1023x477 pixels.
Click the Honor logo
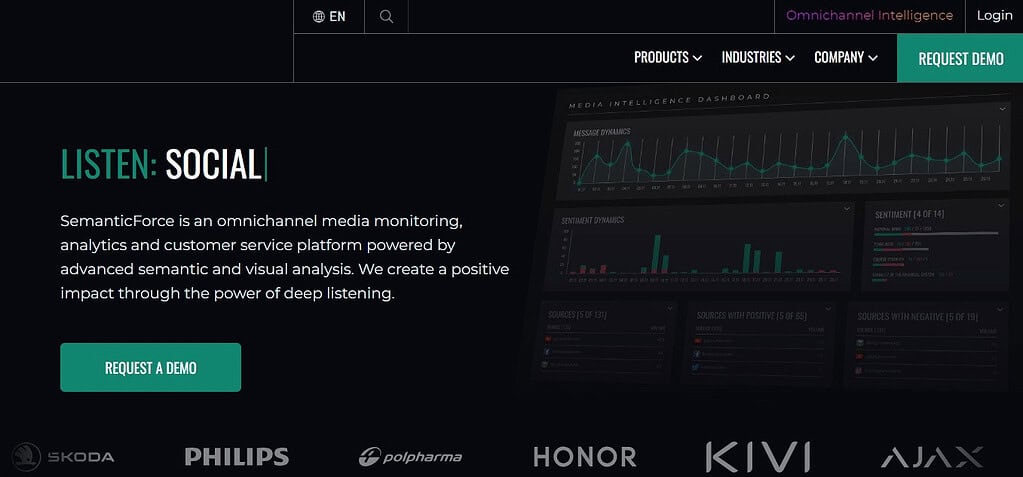pos(585,457)
